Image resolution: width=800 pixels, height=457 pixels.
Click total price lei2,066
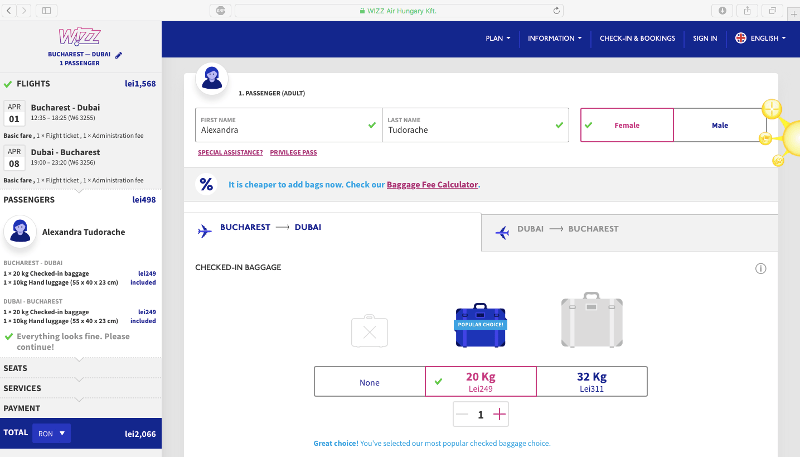[140, 434]
